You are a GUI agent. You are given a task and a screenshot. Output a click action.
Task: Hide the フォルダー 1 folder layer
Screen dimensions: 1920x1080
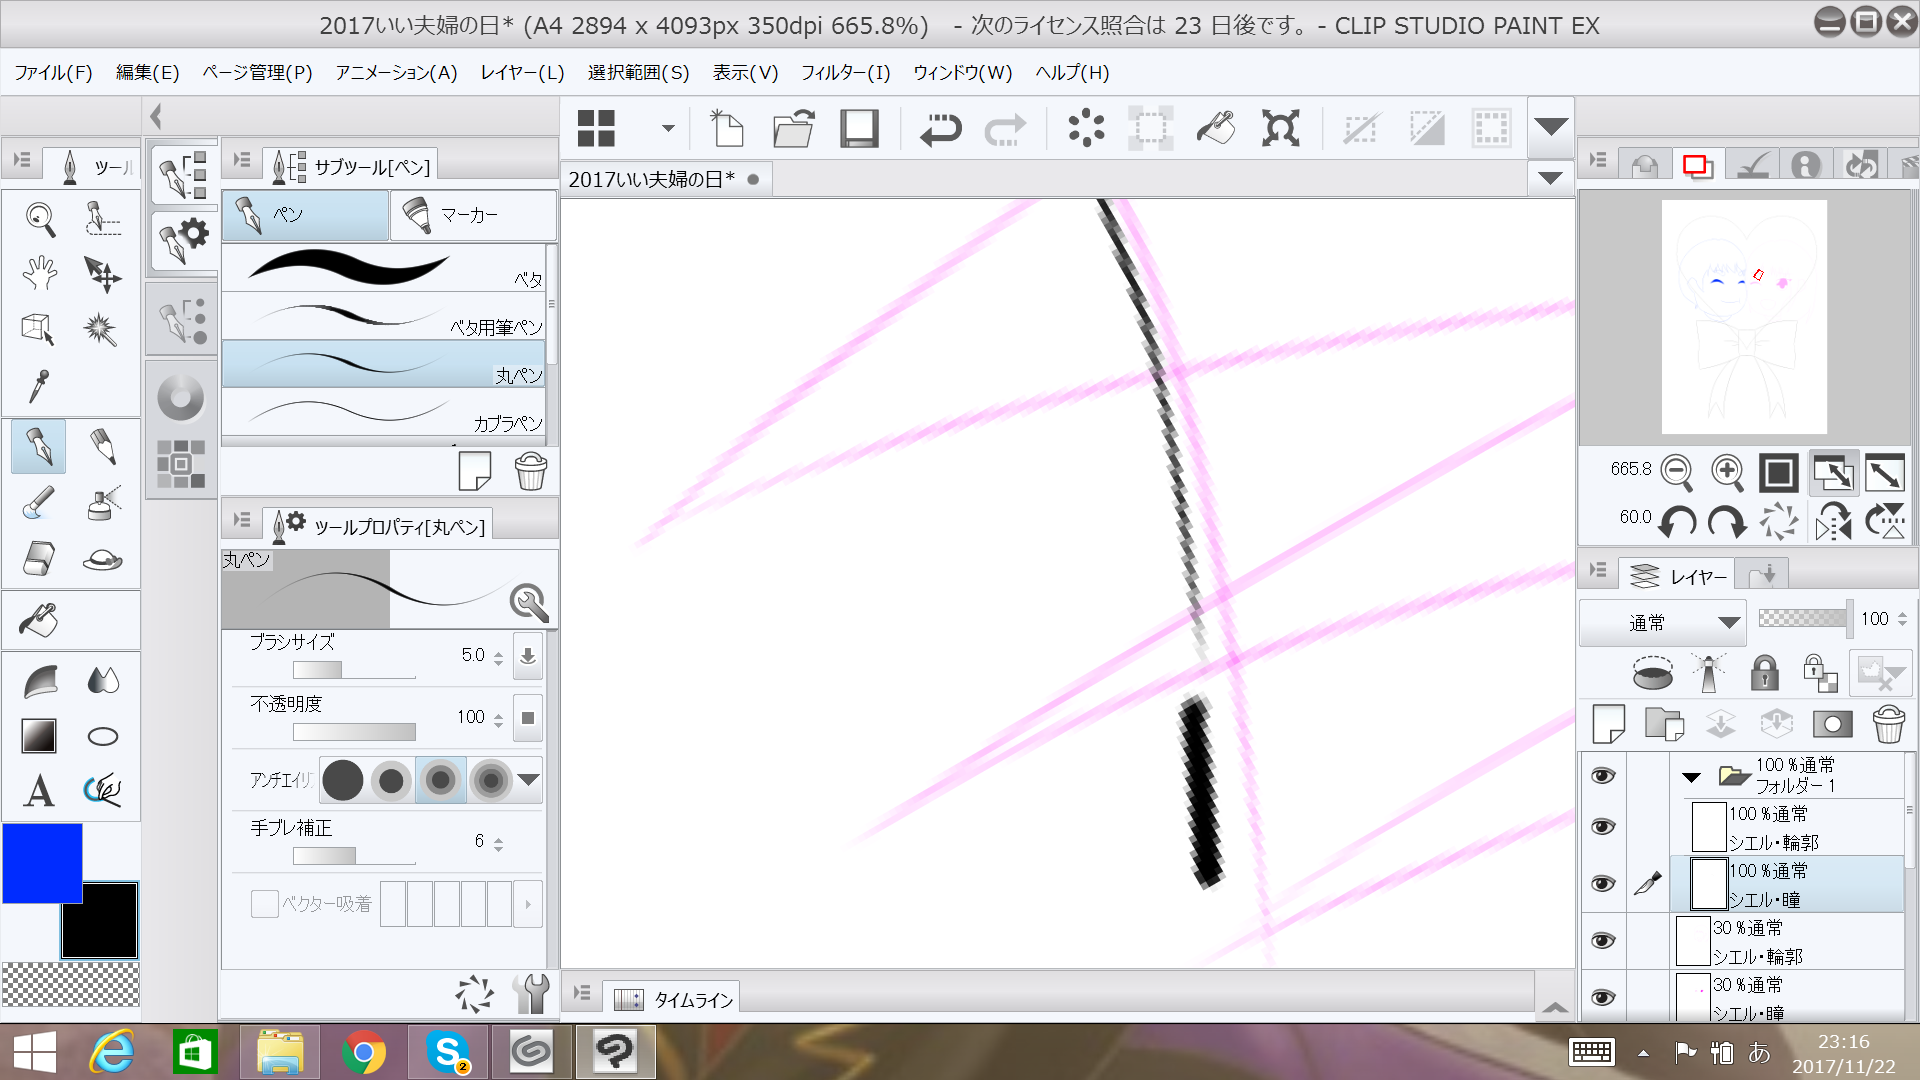1603,776
